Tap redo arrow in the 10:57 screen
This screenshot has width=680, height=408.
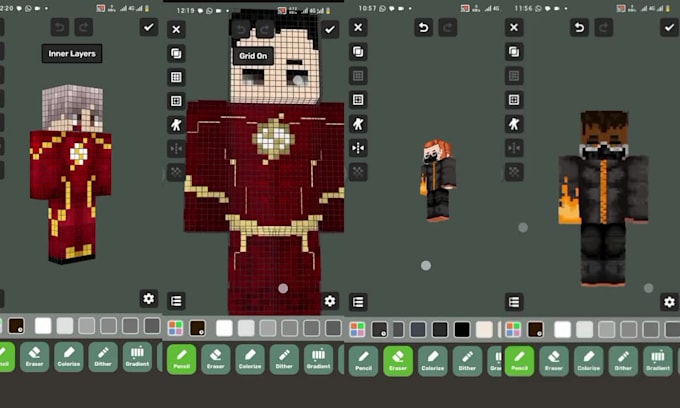(448, 28)
